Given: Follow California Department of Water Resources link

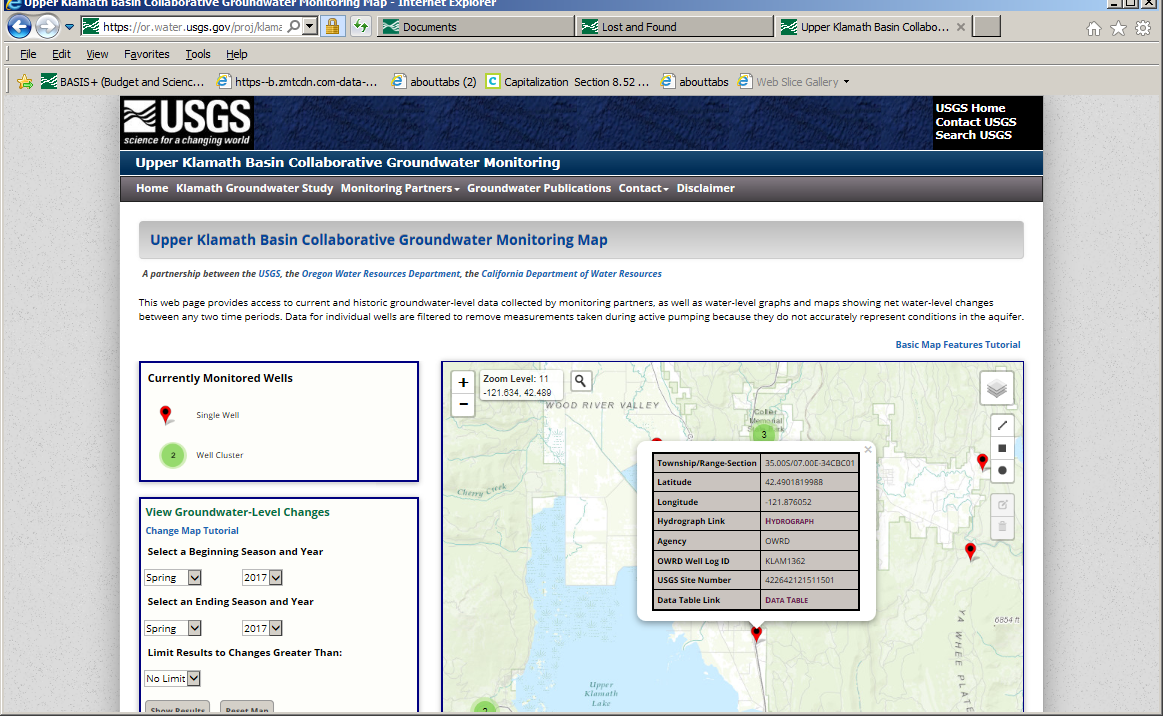Looking at the screenshot, I should pyautogui.click(x=571, y=274).
